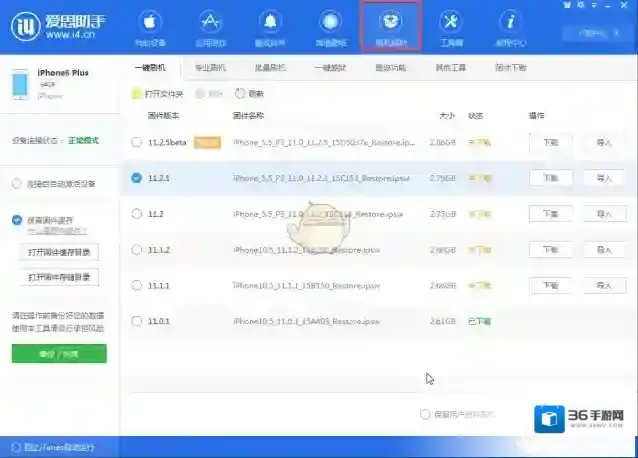Open the Tutorial Center info icon
Image resolution: width=638 pixels, height=458 pixels.
511,22
